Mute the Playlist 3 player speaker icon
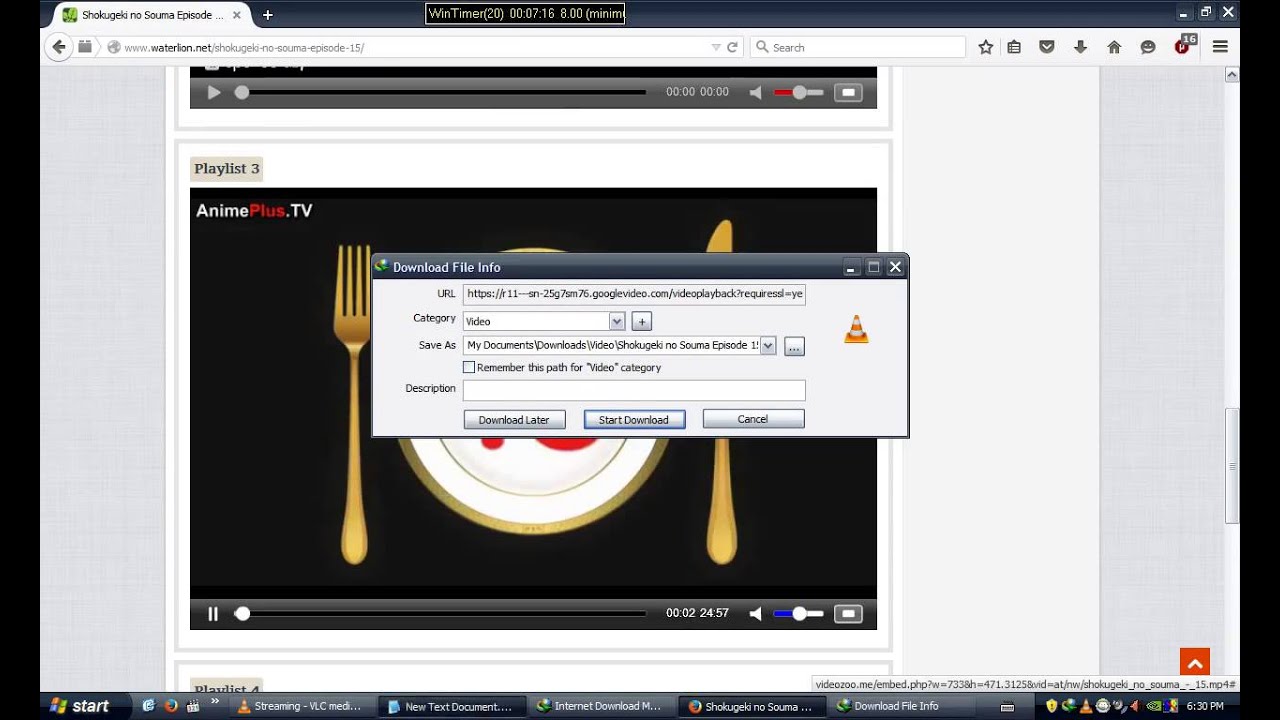Screen dimensions: 1280x720 click(x=756, y=614)
